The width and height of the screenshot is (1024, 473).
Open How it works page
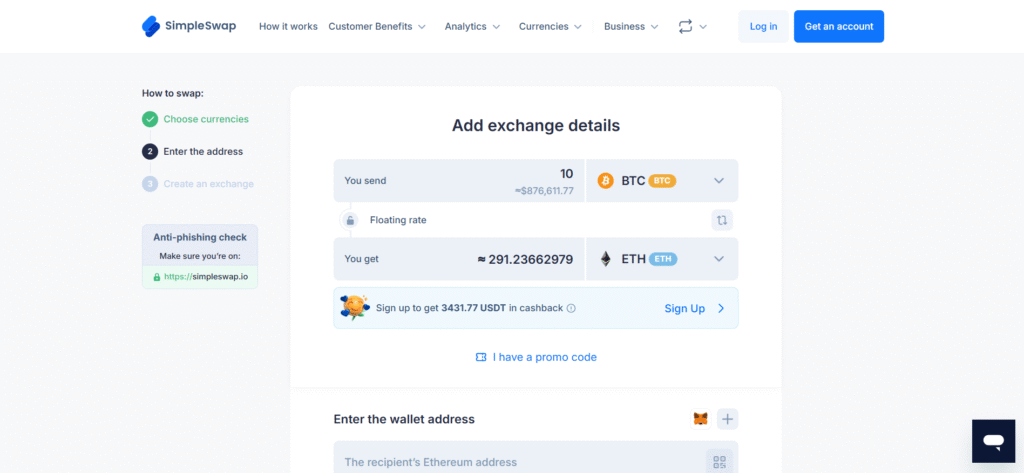click(x=288, y=27)
